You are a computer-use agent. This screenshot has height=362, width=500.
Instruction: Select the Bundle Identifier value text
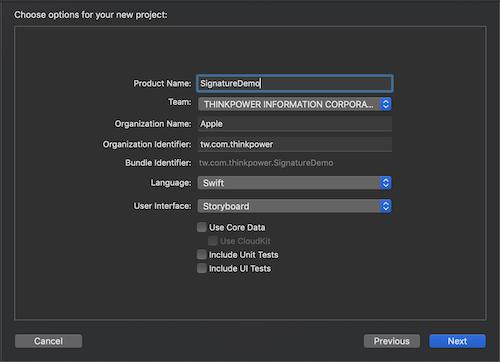[266, 163]
